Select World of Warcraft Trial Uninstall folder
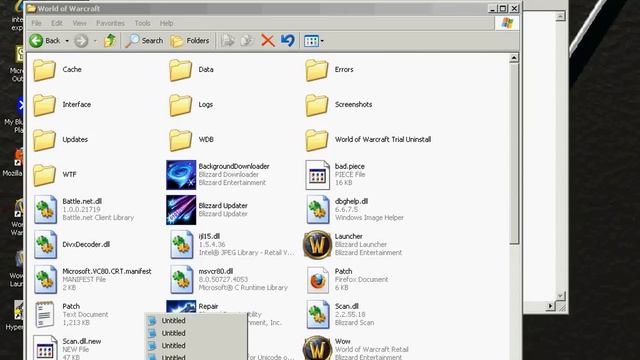 pyautogui.click(x=368, y=140)
